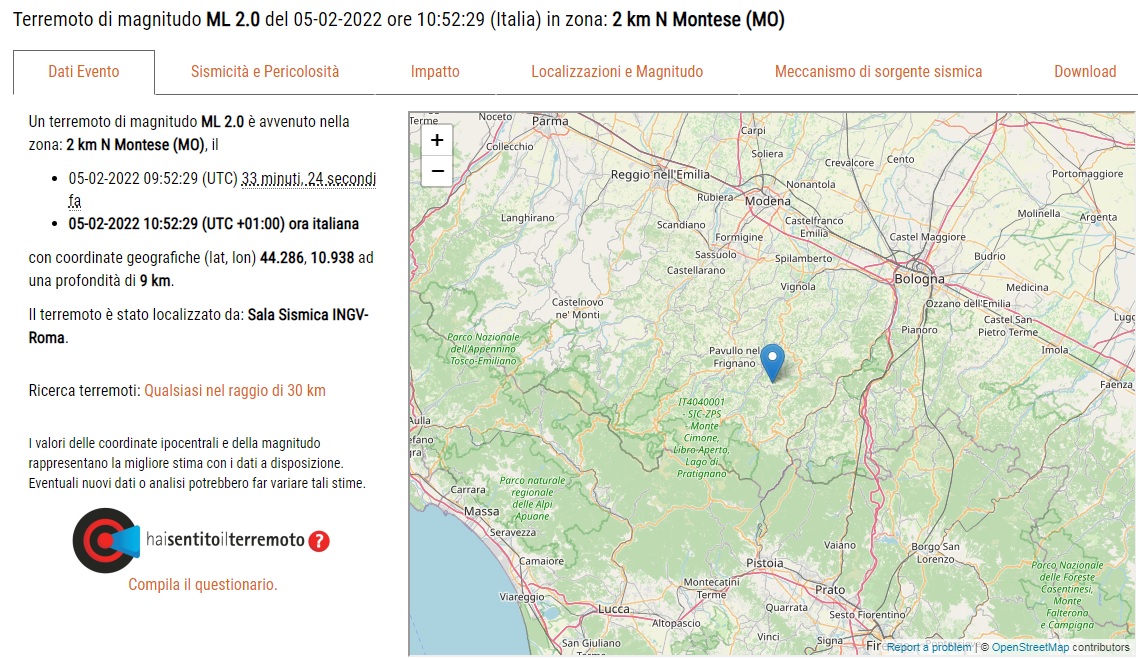
Task: Open Meccanismo di sorgente sismica tab
Action: click(878, 72)
